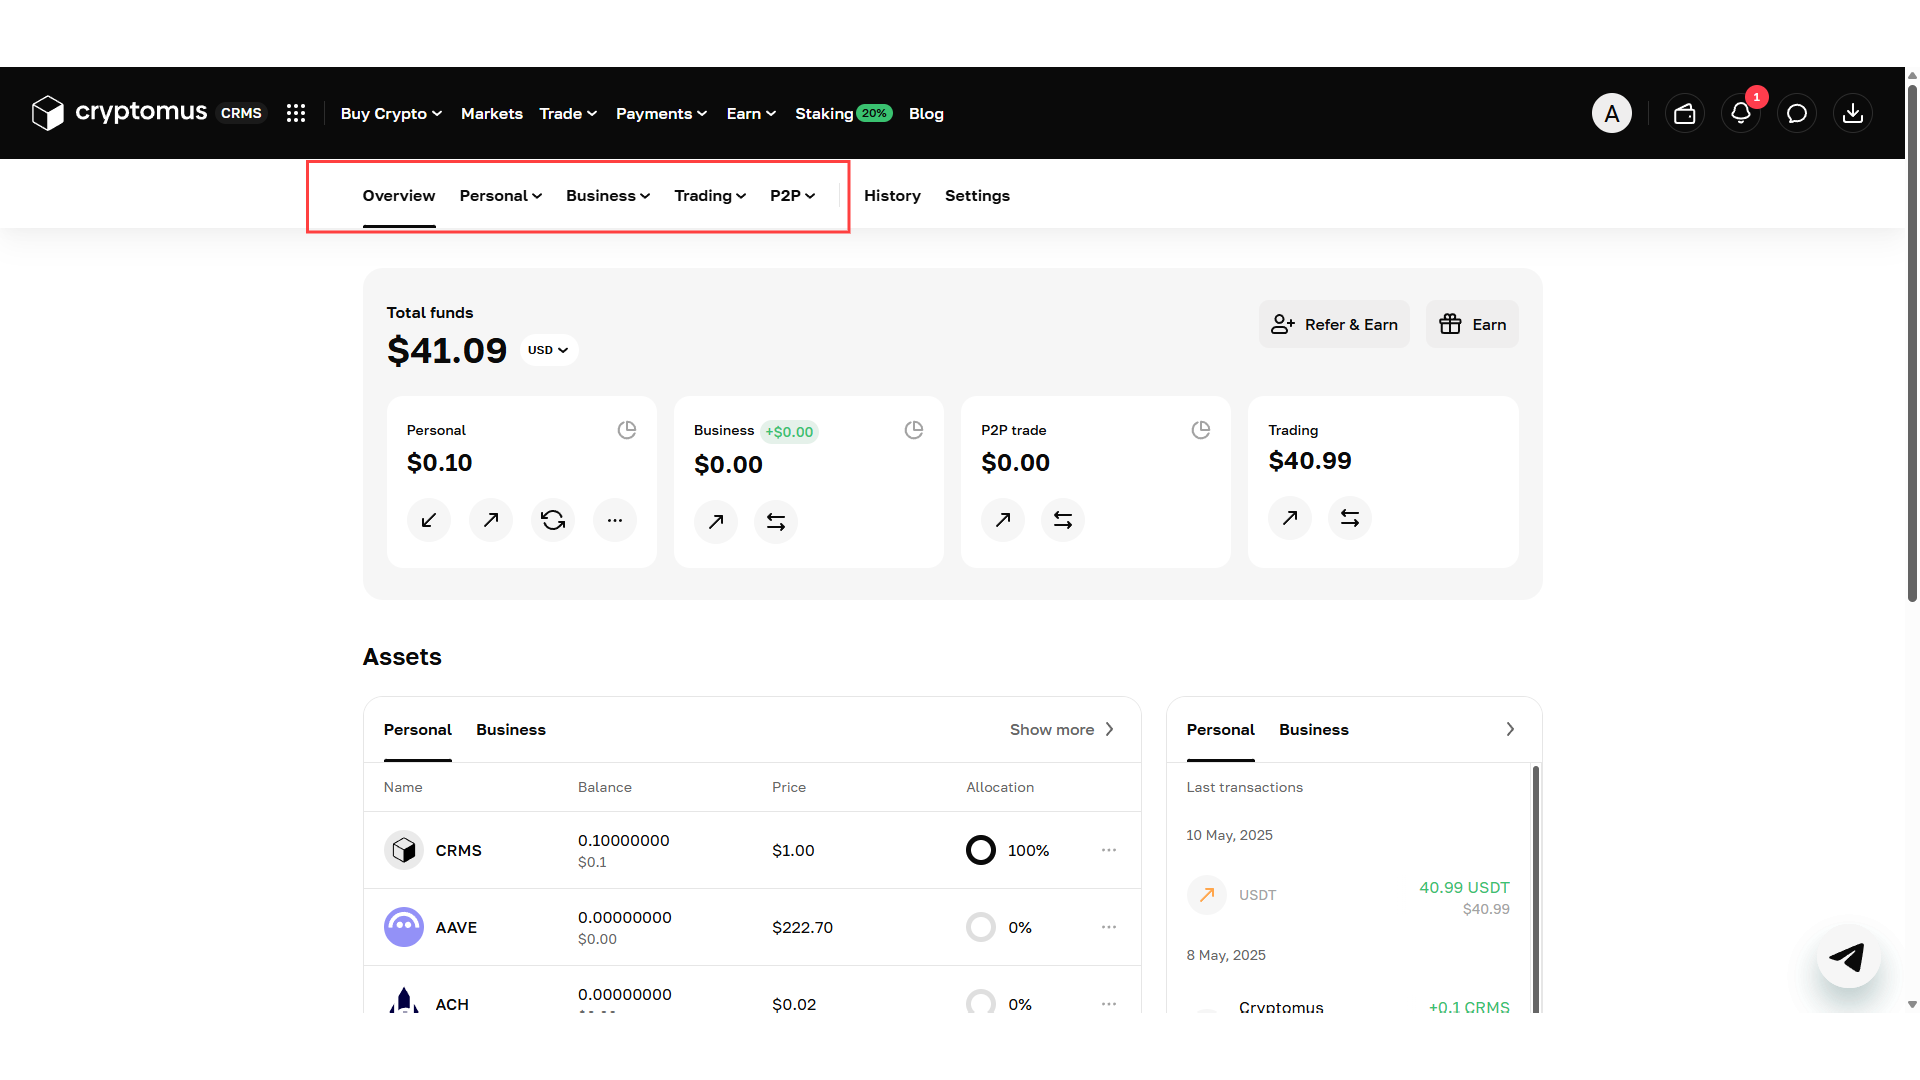
Task: Open AAVE row options menu
Action: click(1109, 927)
